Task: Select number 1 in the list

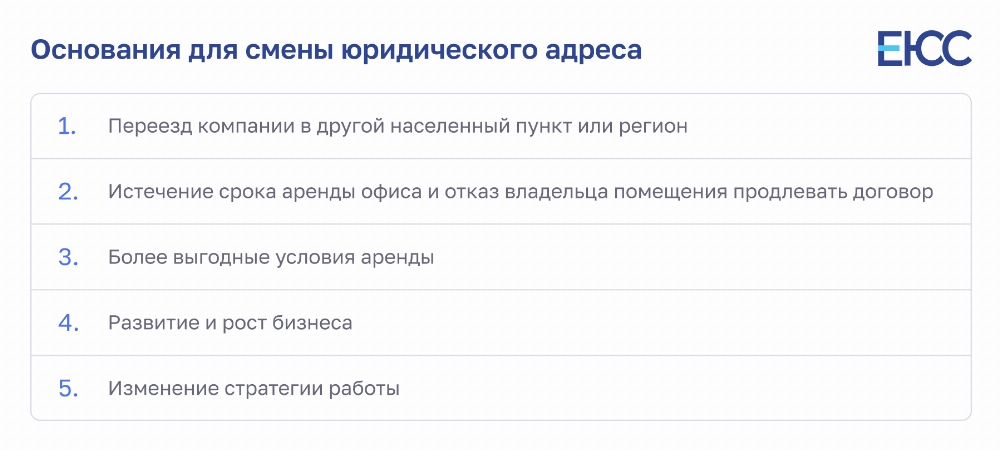Action: [67, 126]
